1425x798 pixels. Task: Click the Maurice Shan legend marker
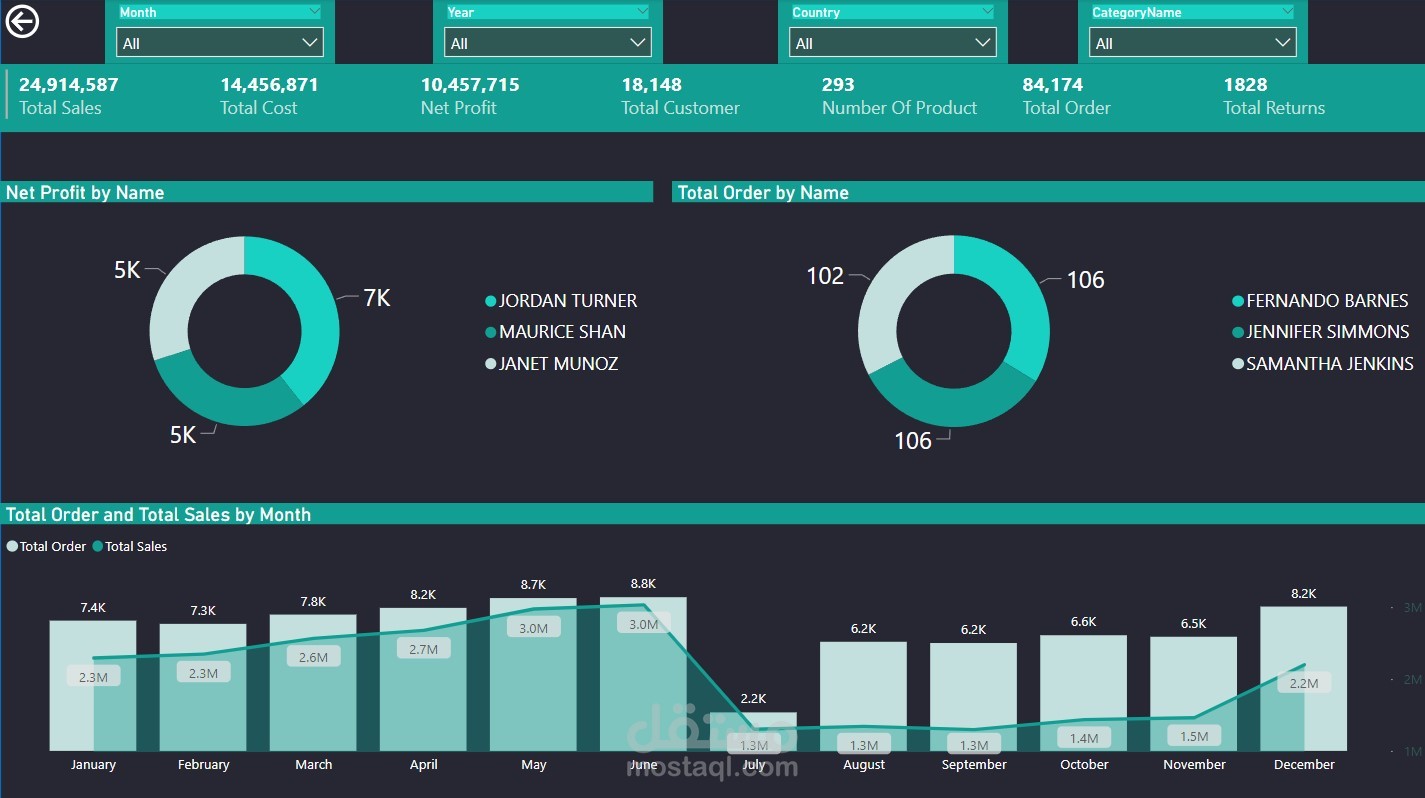(490, 332)
